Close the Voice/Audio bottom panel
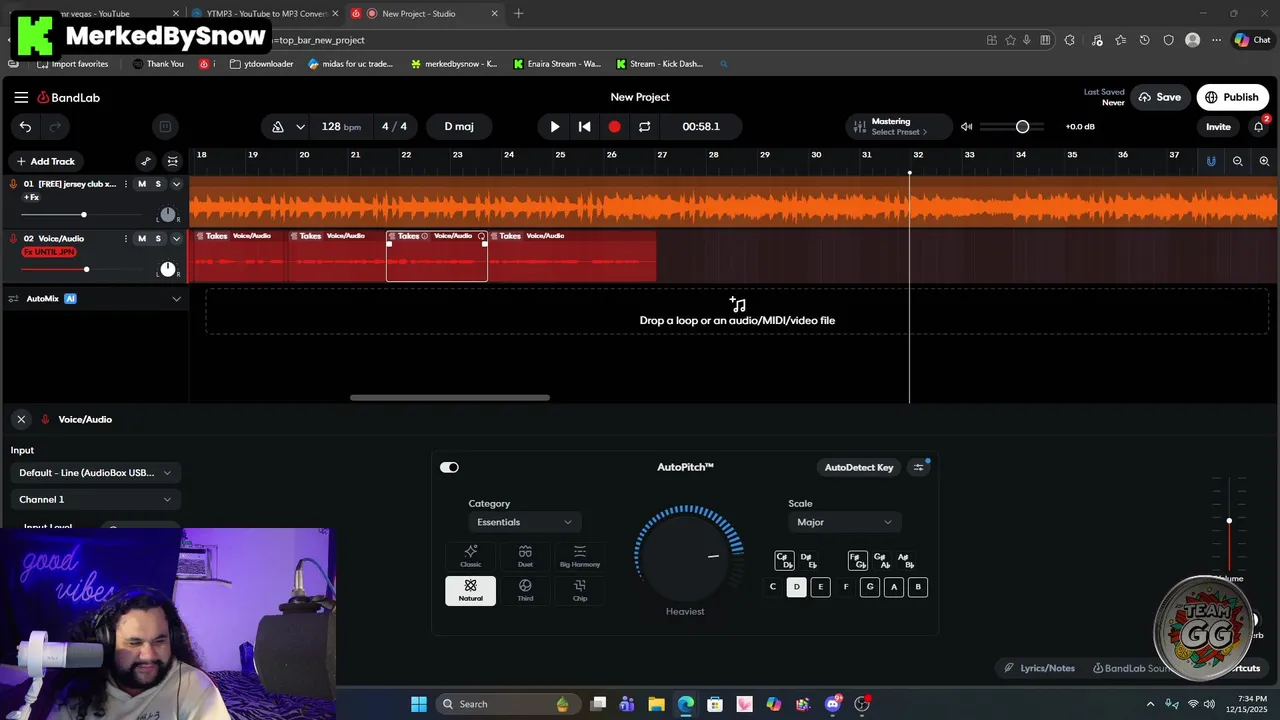 coord(21,419)
